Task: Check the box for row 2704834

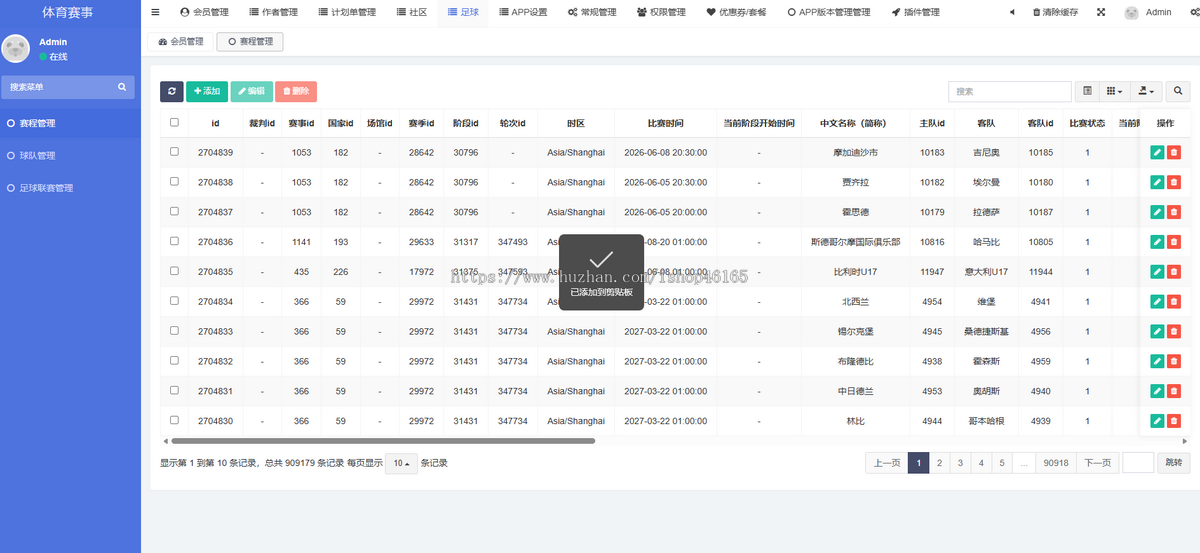Action: tap(174, 301)
